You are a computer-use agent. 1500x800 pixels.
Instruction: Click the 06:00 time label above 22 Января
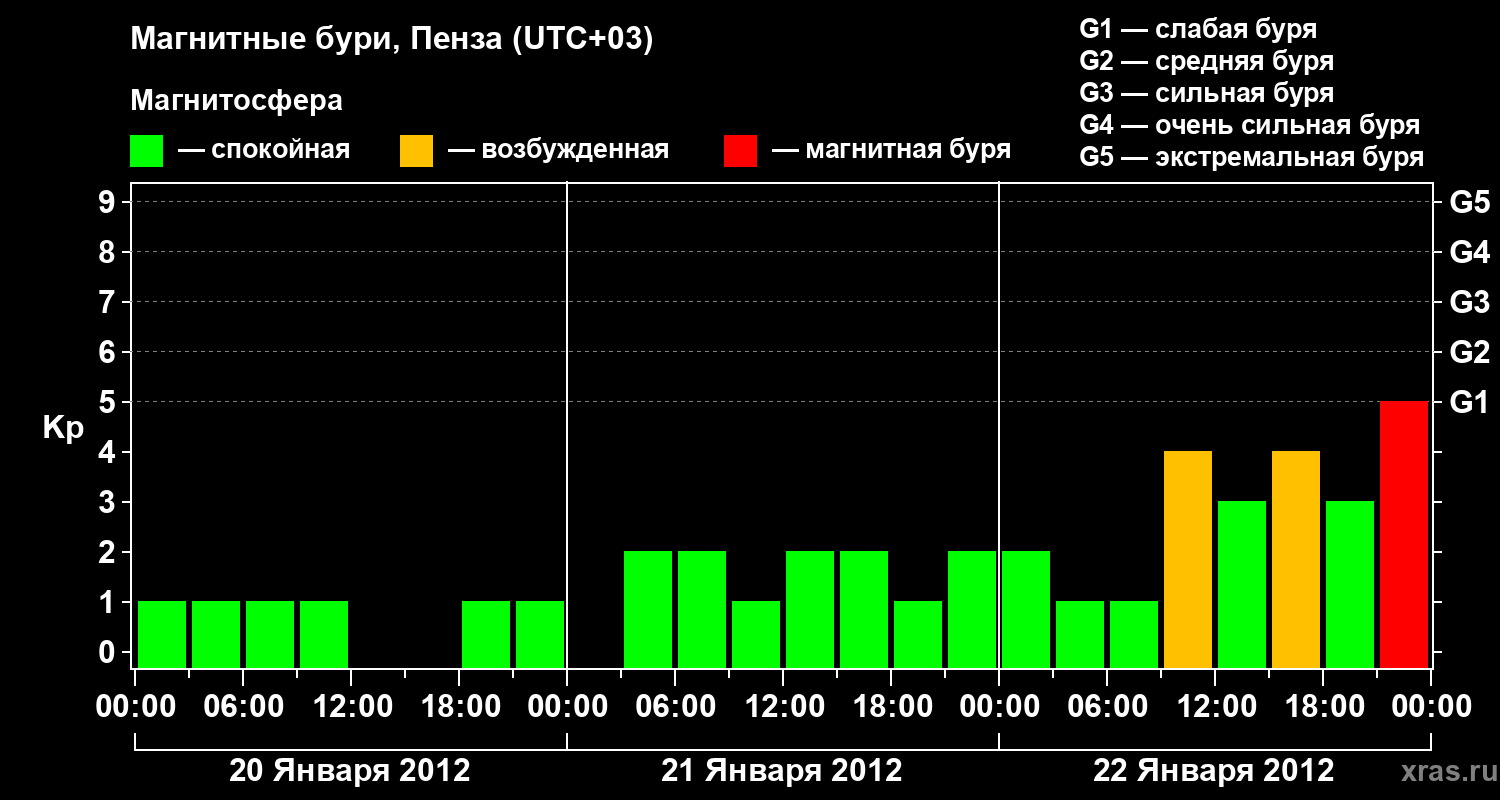click(1107, 707)
